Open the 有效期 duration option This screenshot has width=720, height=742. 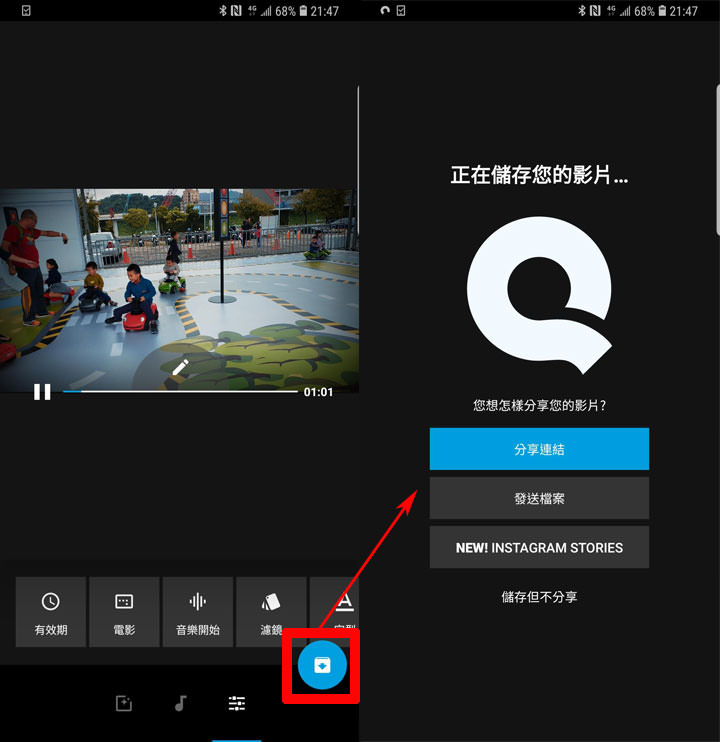click(x=51, y=611)
